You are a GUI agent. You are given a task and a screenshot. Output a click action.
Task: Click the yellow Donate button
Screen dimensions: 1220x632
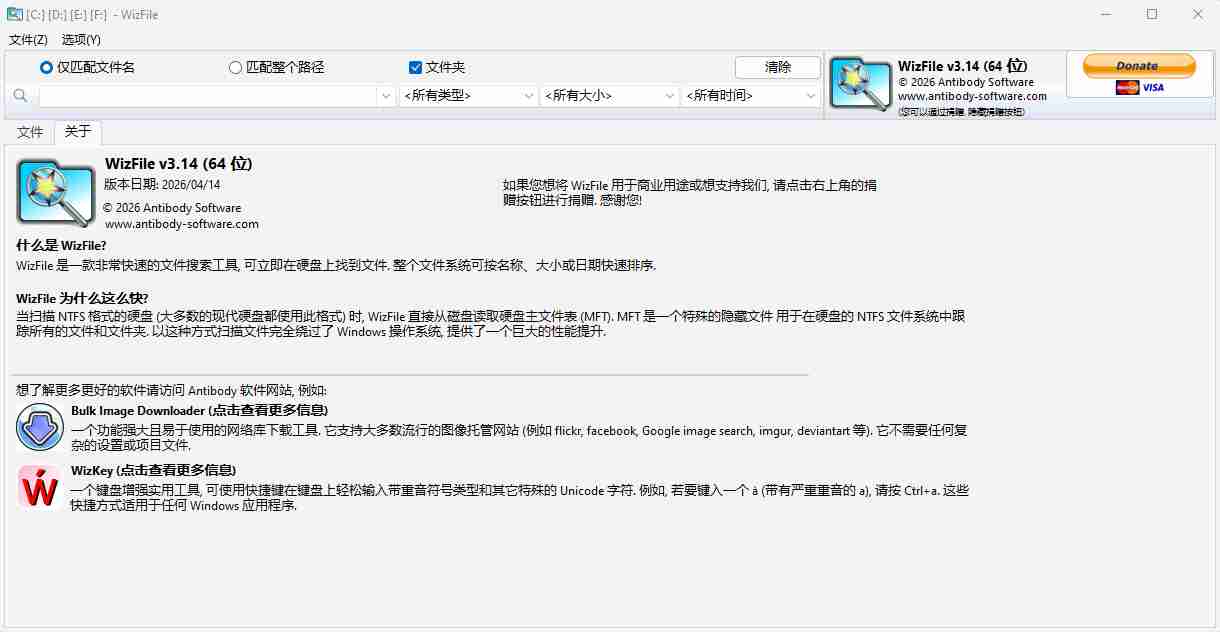click(1139, 66)
